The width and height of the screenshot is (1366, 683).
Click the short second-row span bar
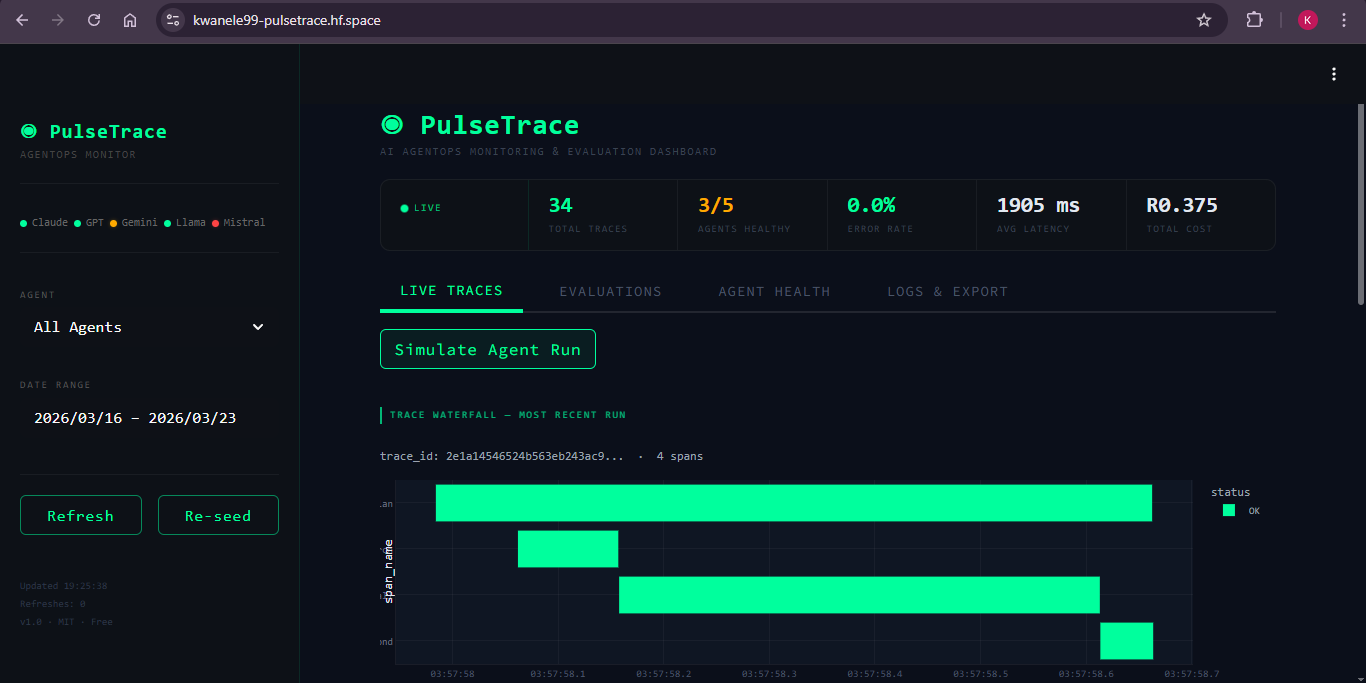[568, 549]
